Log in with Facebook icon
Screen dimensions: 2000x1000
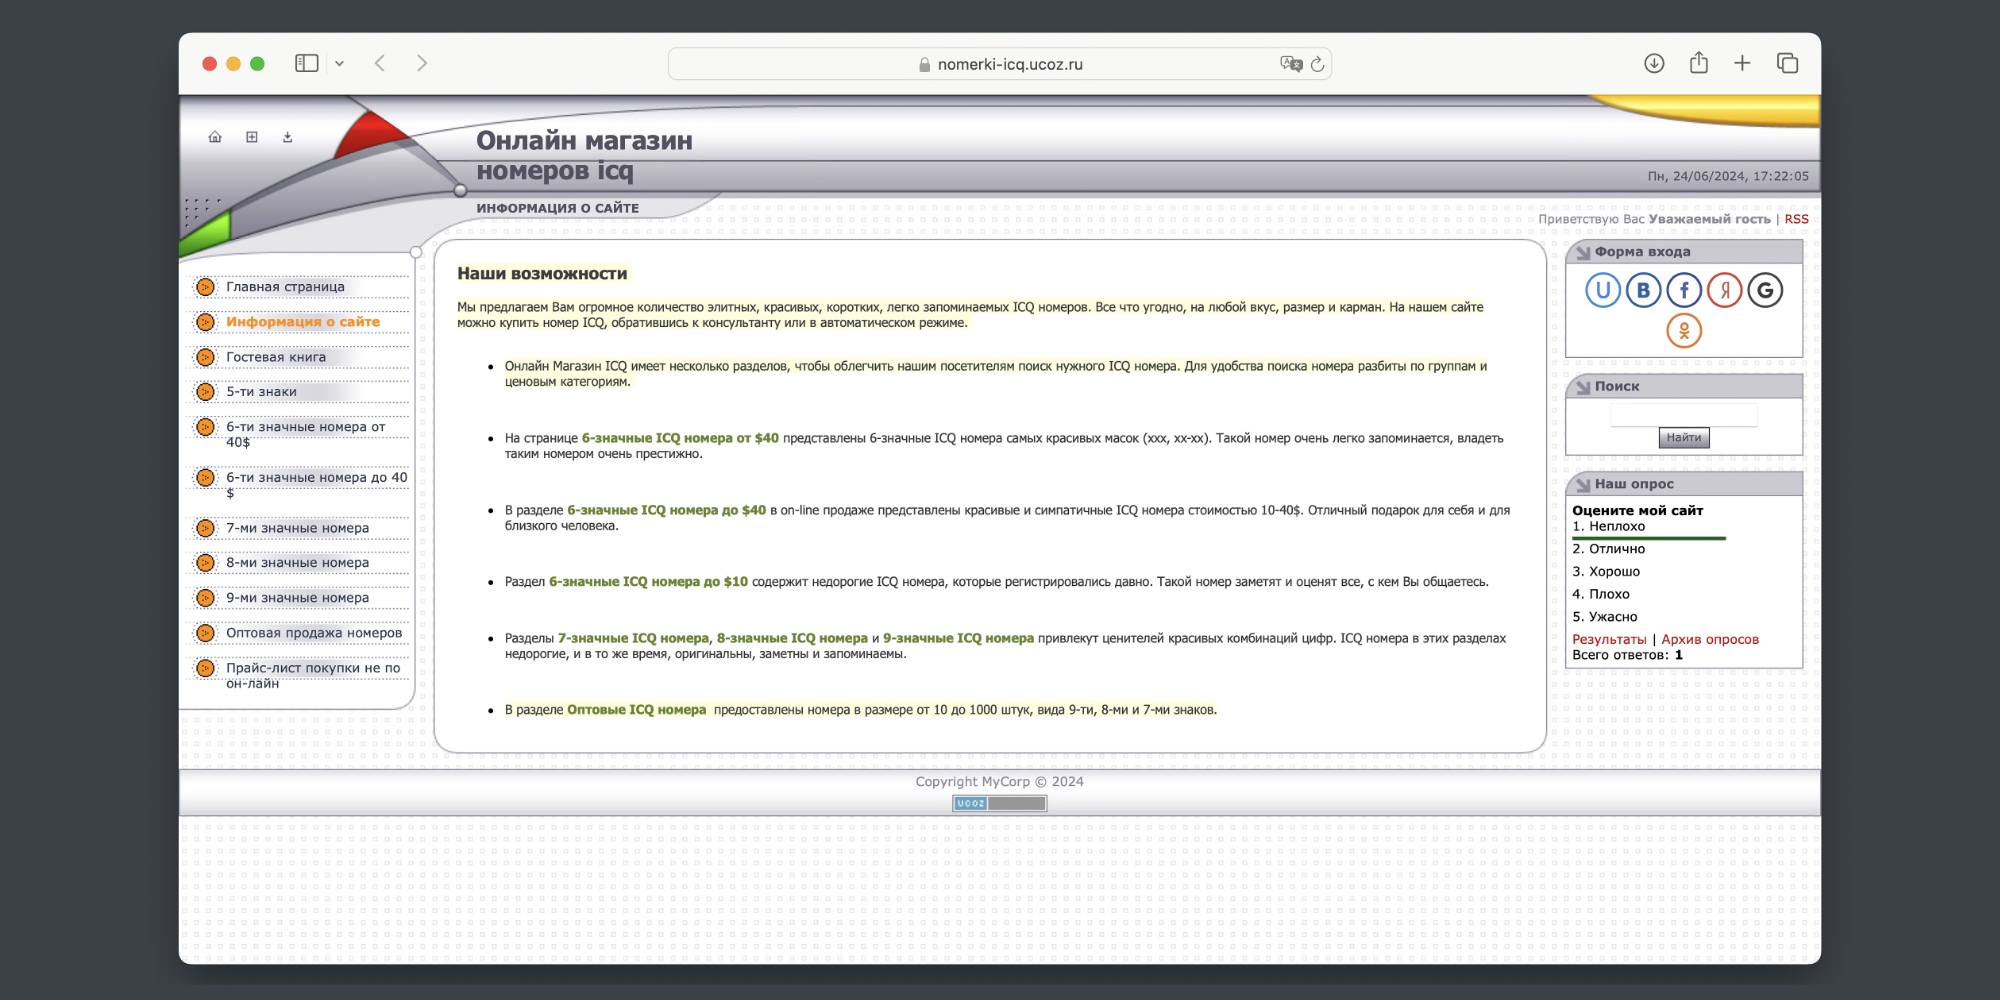[x=1684, y=290]
